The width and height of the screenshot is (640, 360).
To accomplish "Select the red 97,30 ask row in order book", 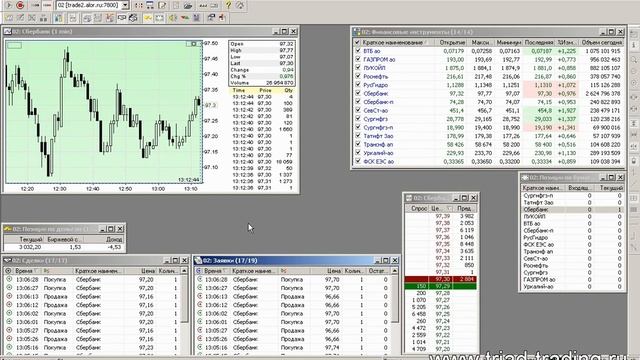I will pyautogui.click(x=440, y=279).
